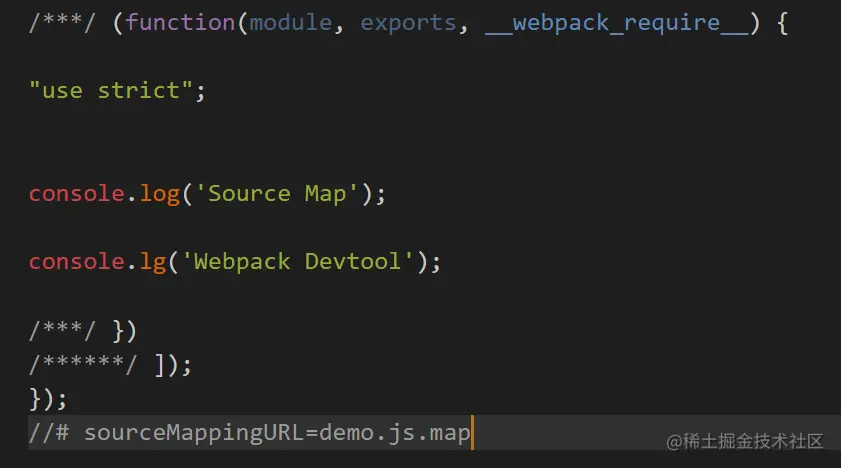This screenshot has height=468, width=841.
Task: Click the 'module' parameter
Action: [291, 23]
